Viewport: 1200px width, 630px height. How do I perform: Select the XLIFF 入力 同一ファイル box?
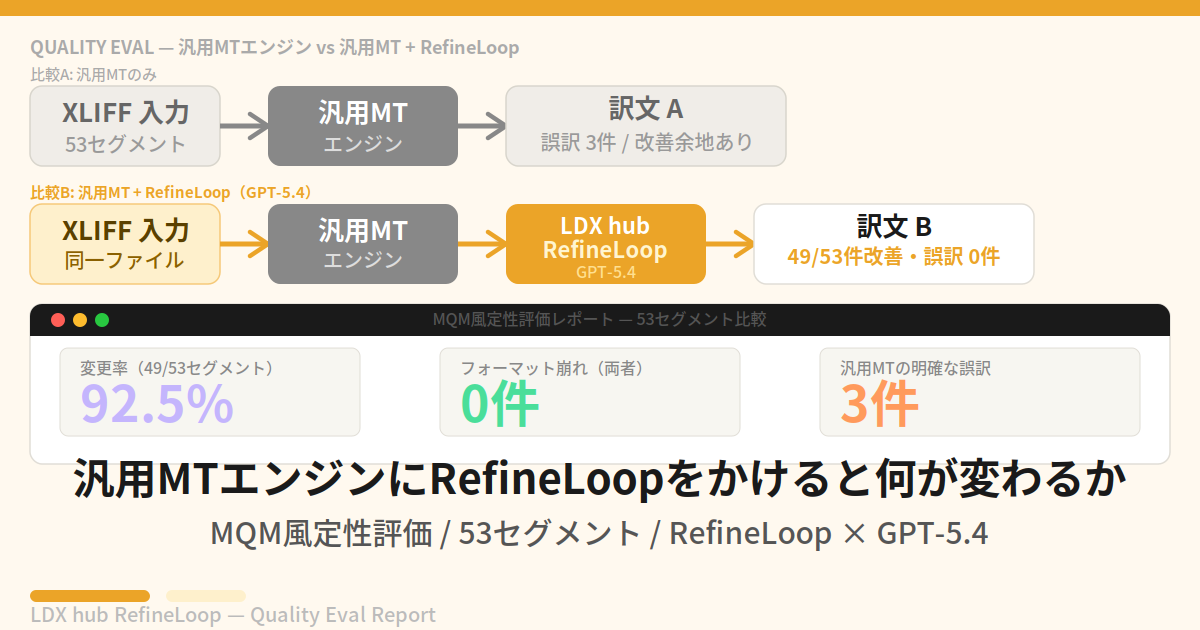tap(125, 244)
